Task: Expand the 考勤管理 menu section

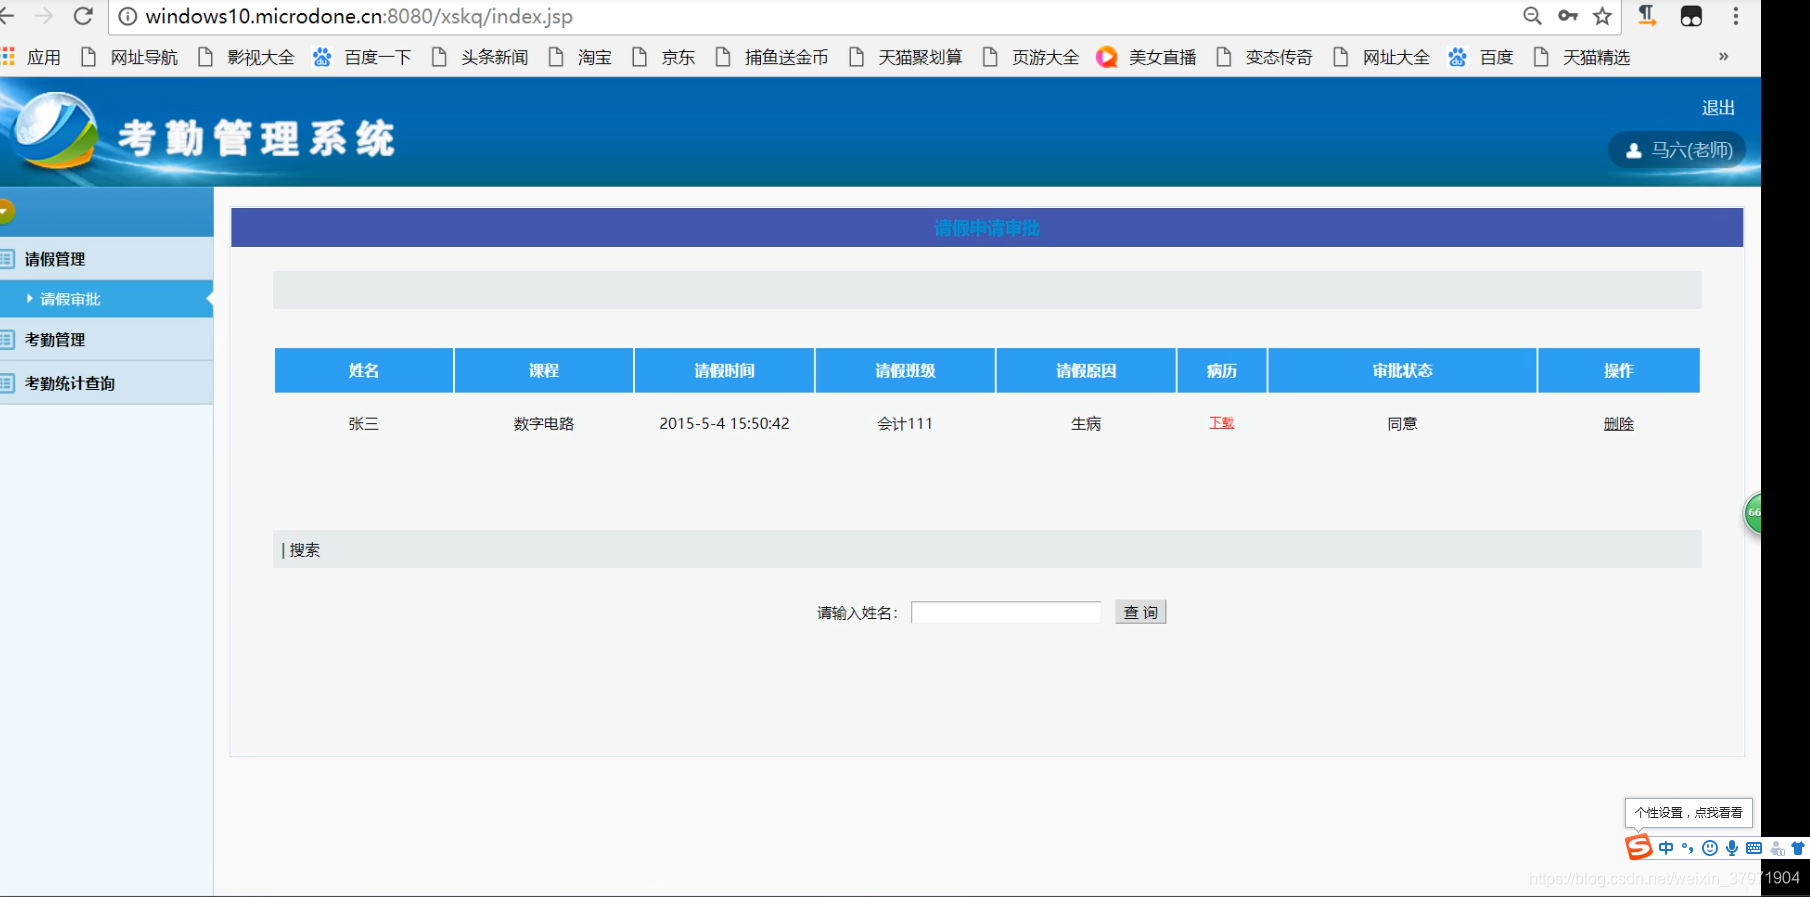Action: coord(106,340)
